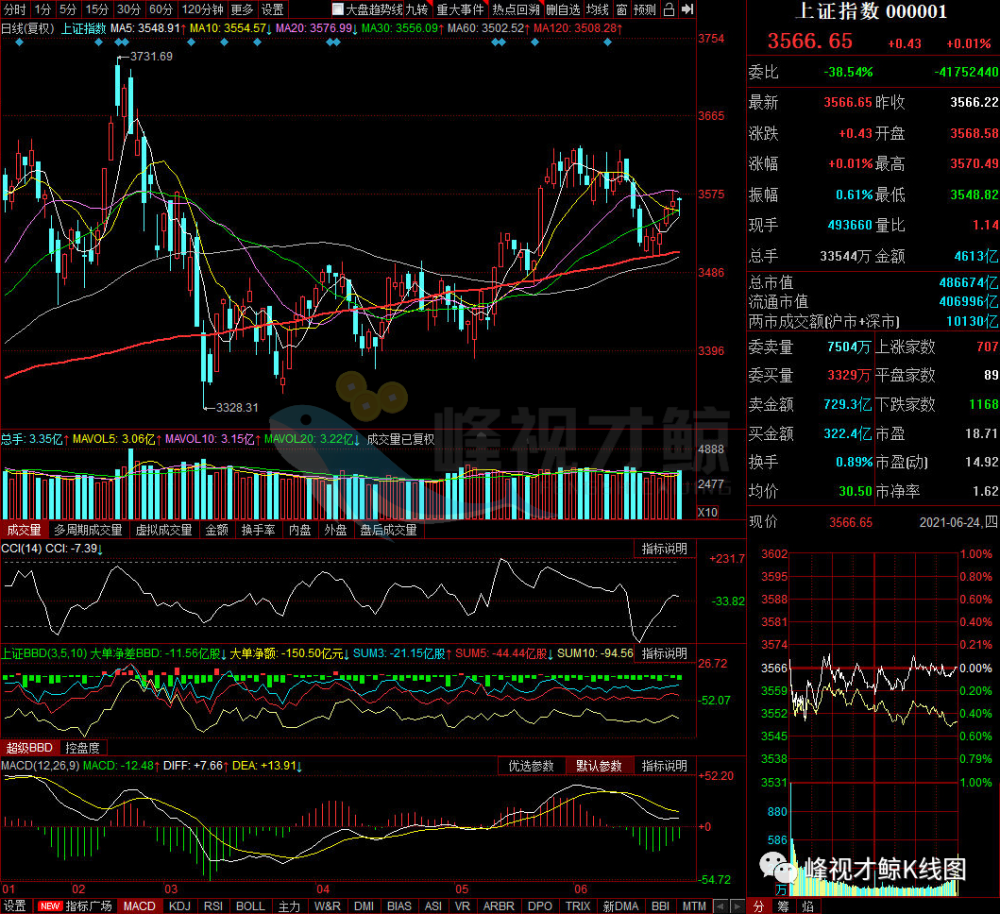Select the 盘后成交量 tab

(x=388, y=530)
